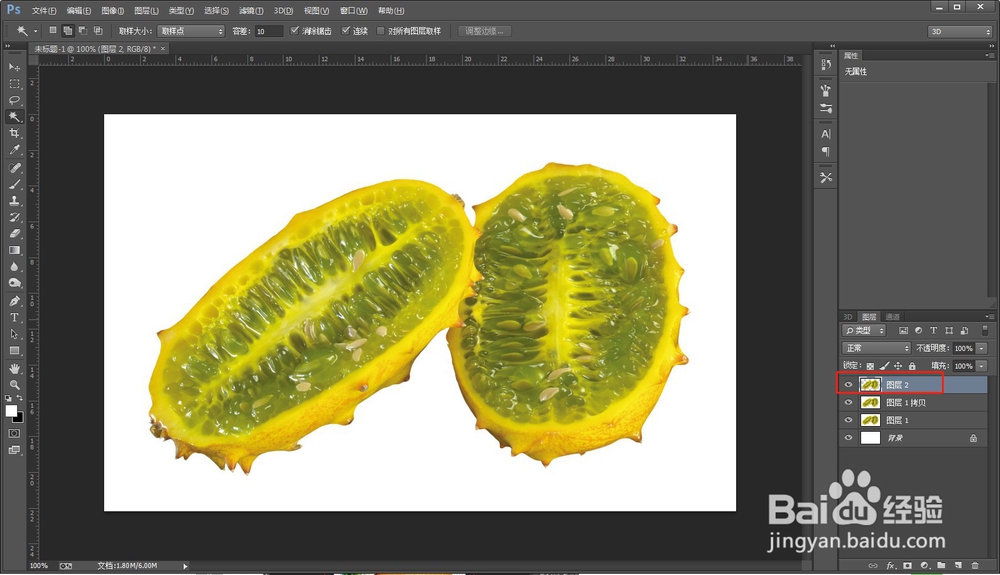Open the 取样大小 sample size dropdown

click(x=191, y=31)
